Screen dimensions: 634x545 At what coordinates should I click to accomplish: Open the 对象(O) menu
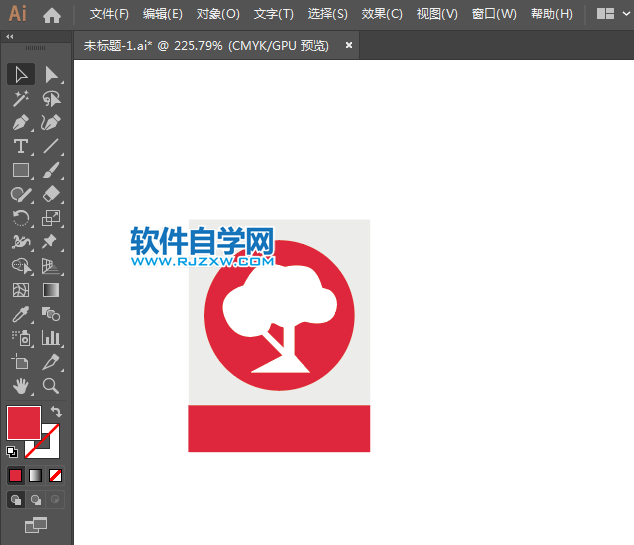point(218,14)
